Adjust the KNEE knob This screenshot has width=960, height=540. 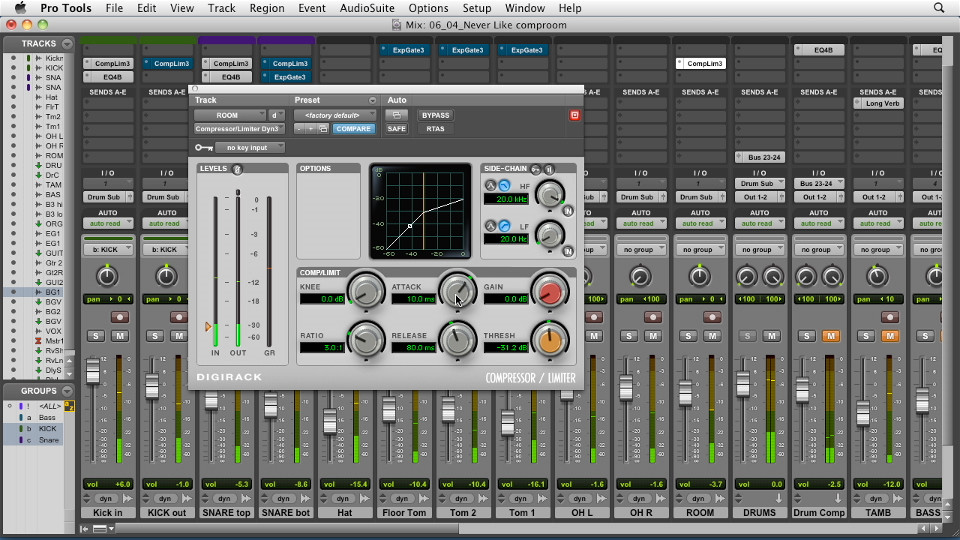pos(366,292)
